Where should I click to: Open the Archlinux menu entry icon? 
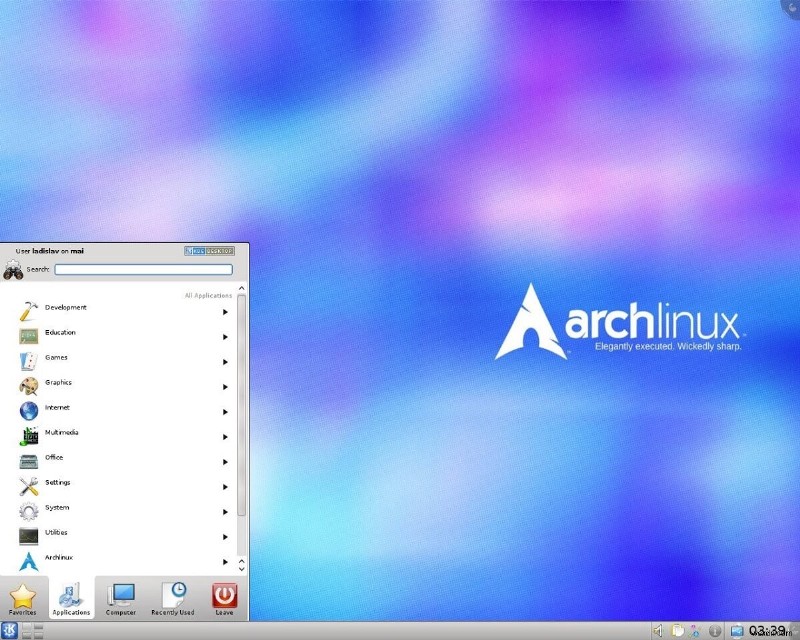point(27,560)
